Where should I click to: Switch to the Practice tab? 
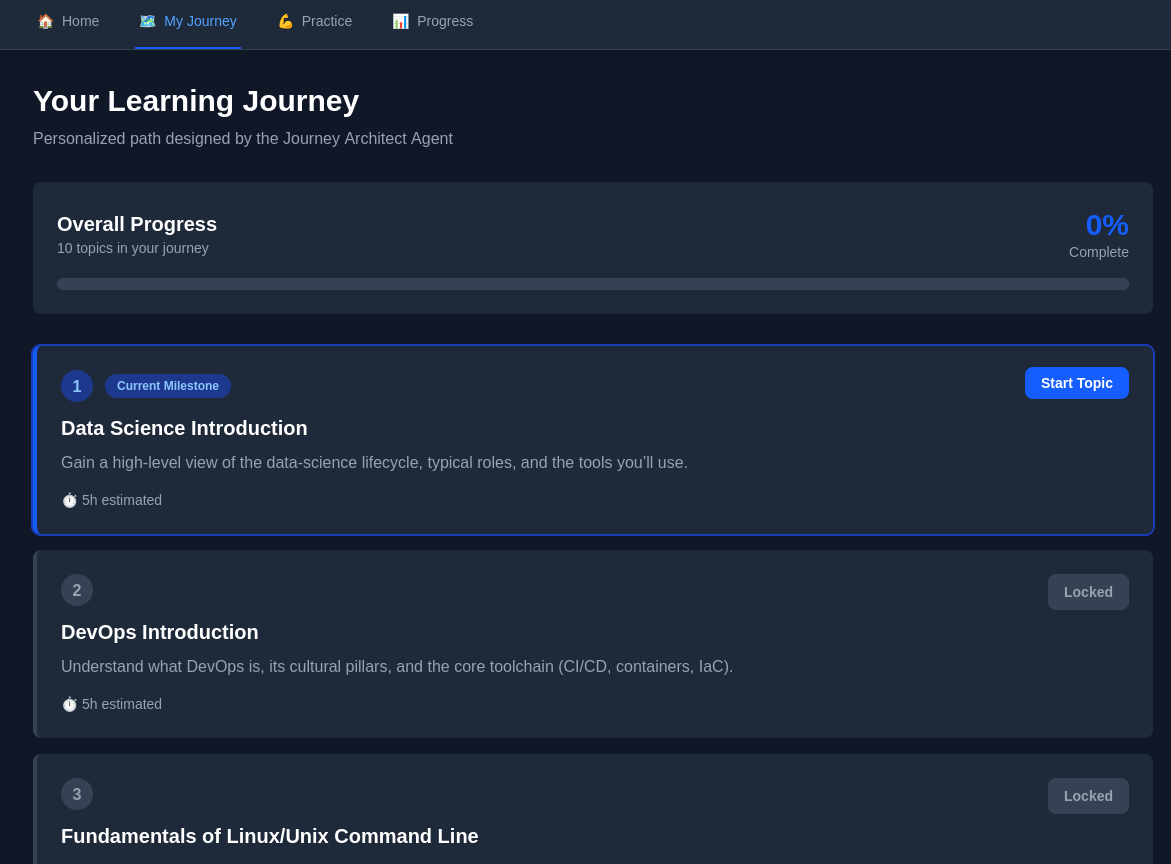314,21
